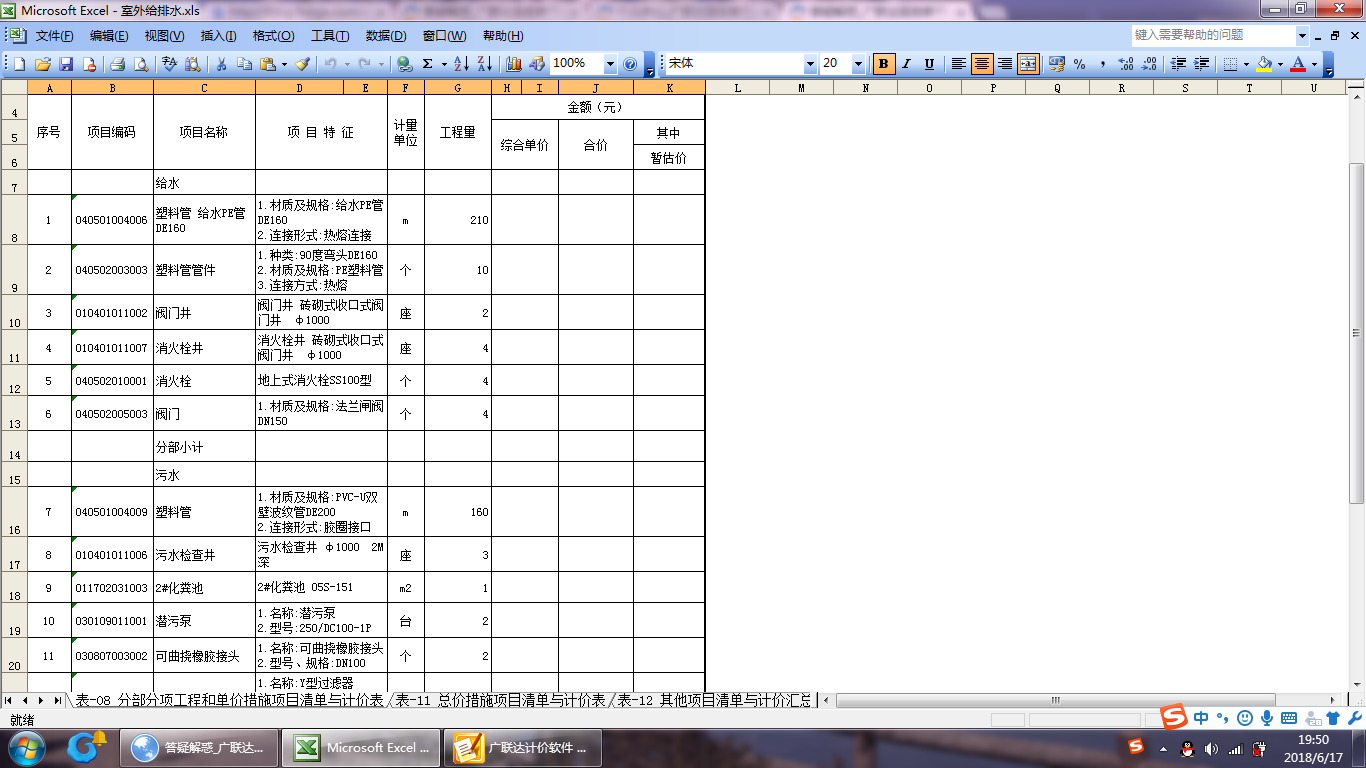
Task: Sort ascending A to Z
Action: pos(461,63)
